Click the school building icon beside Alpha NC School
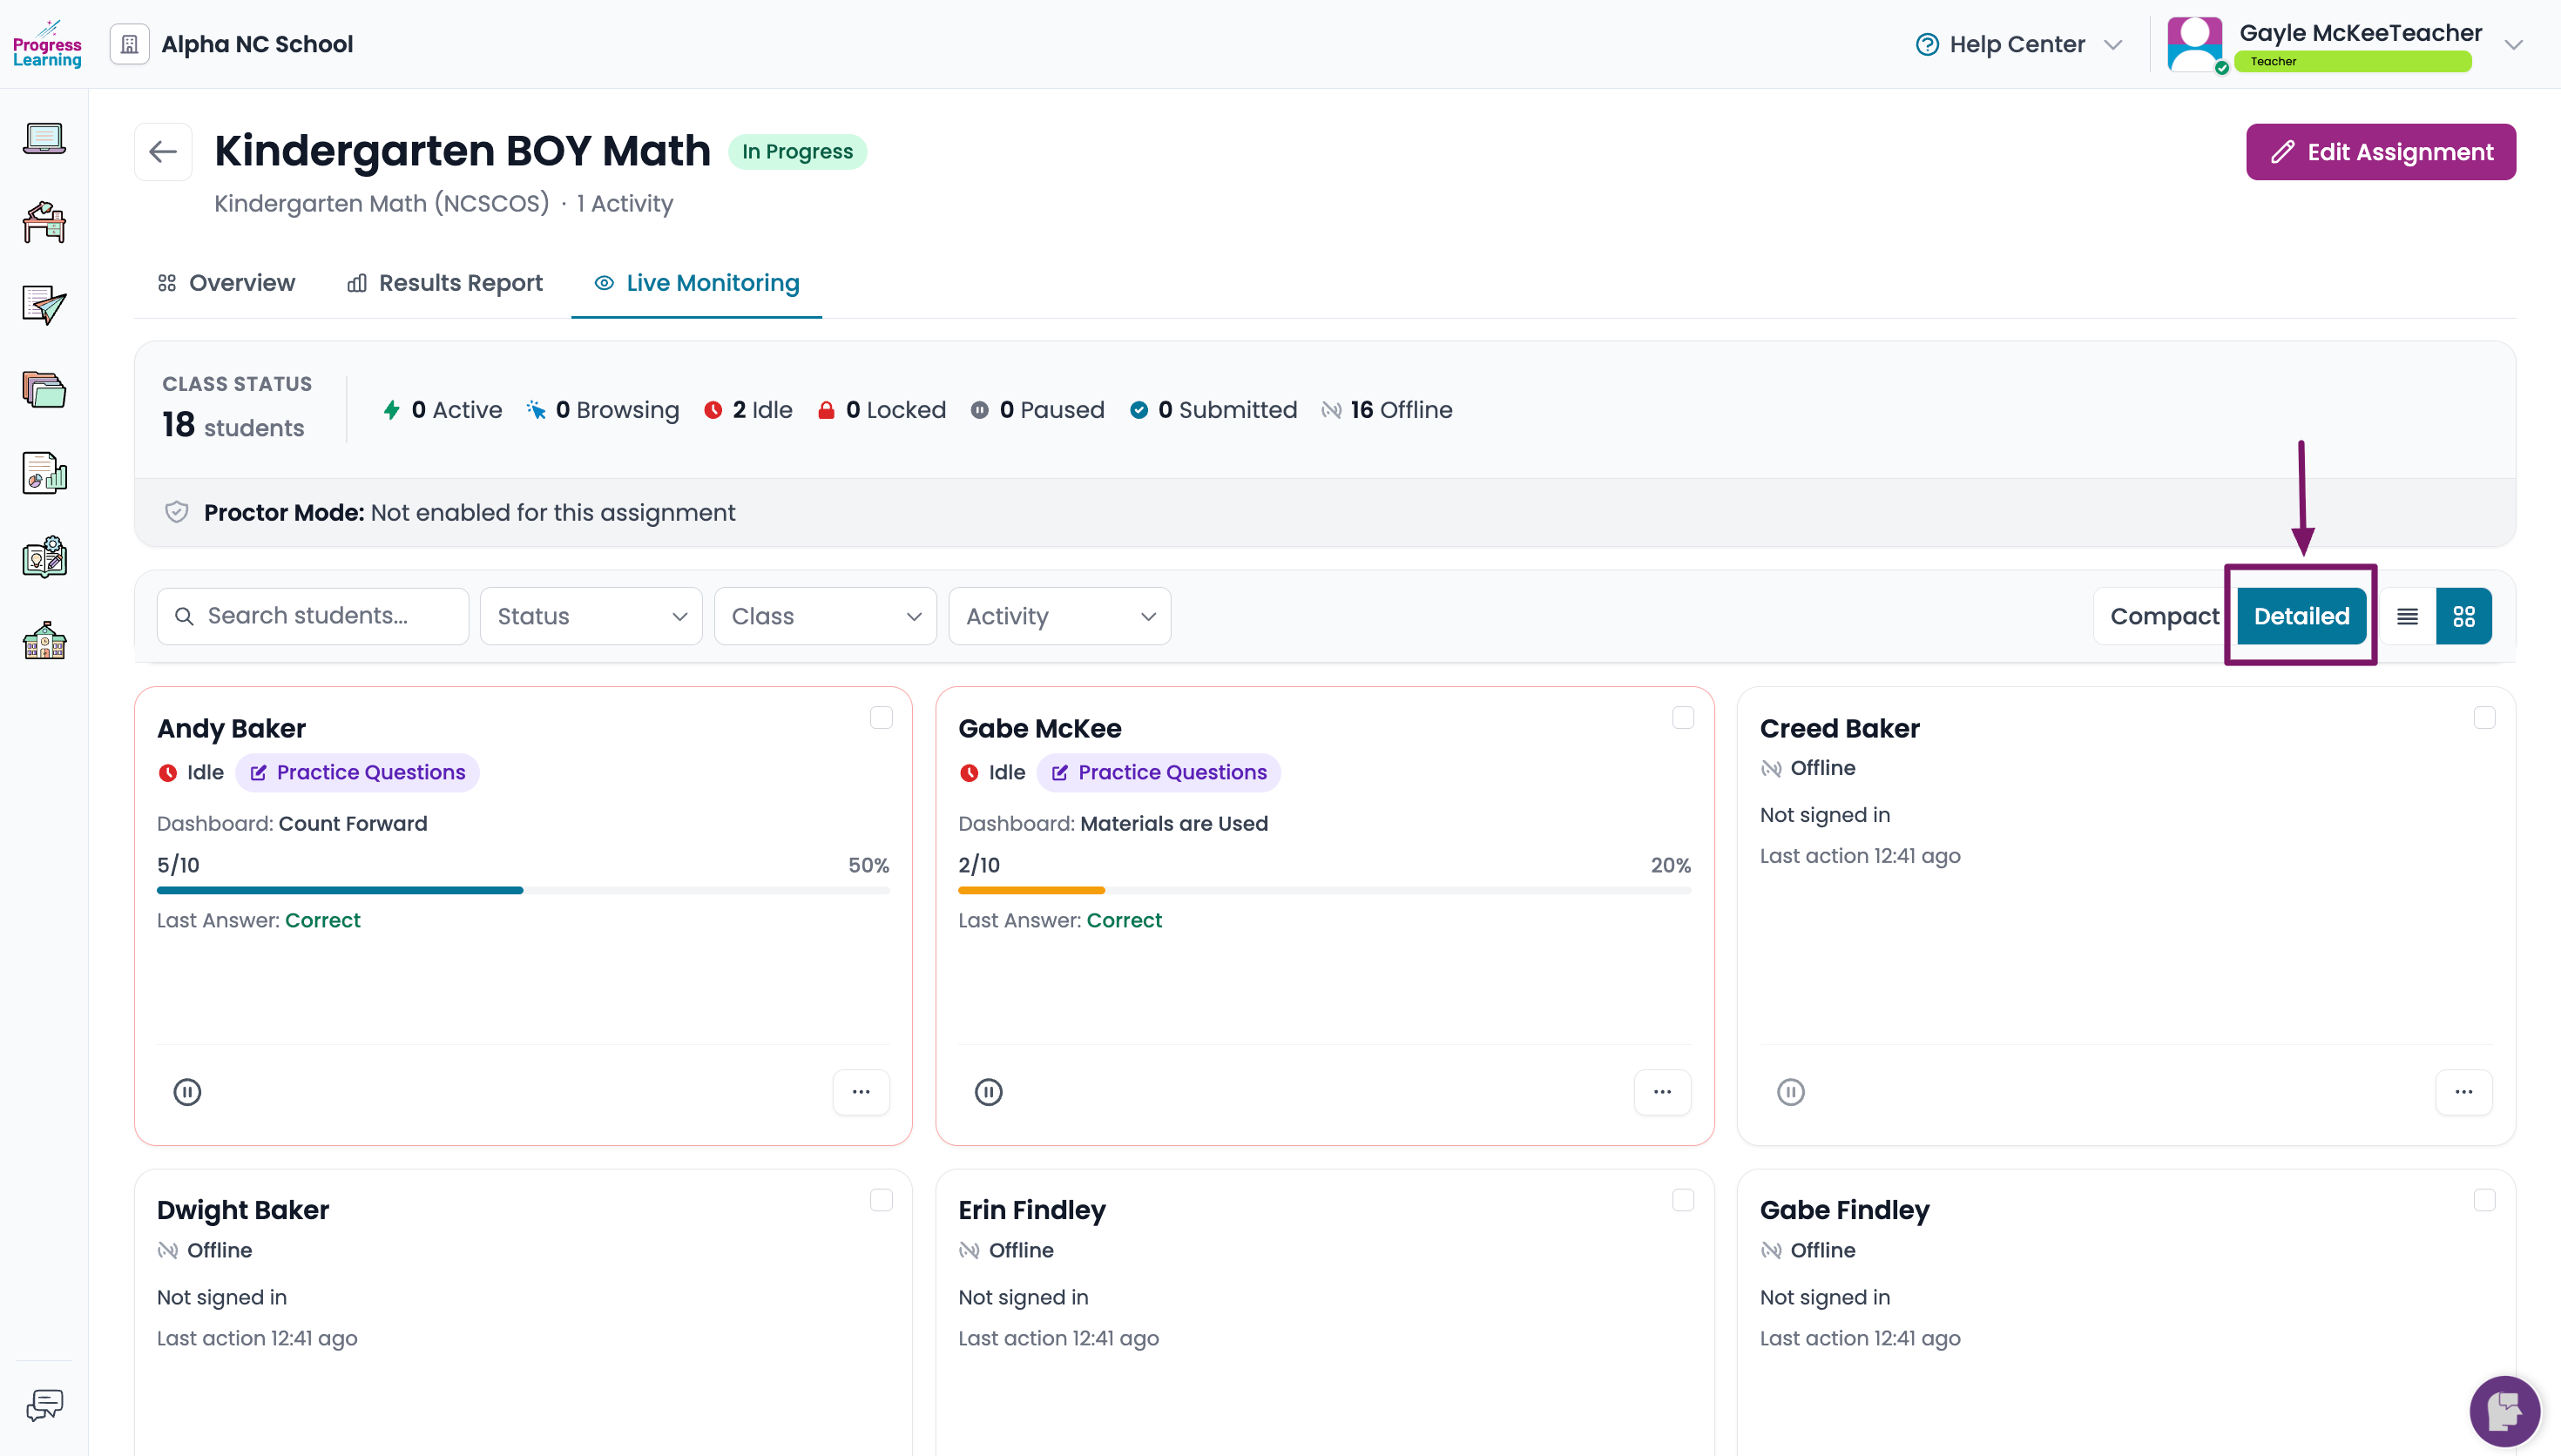 coord(129,44)
